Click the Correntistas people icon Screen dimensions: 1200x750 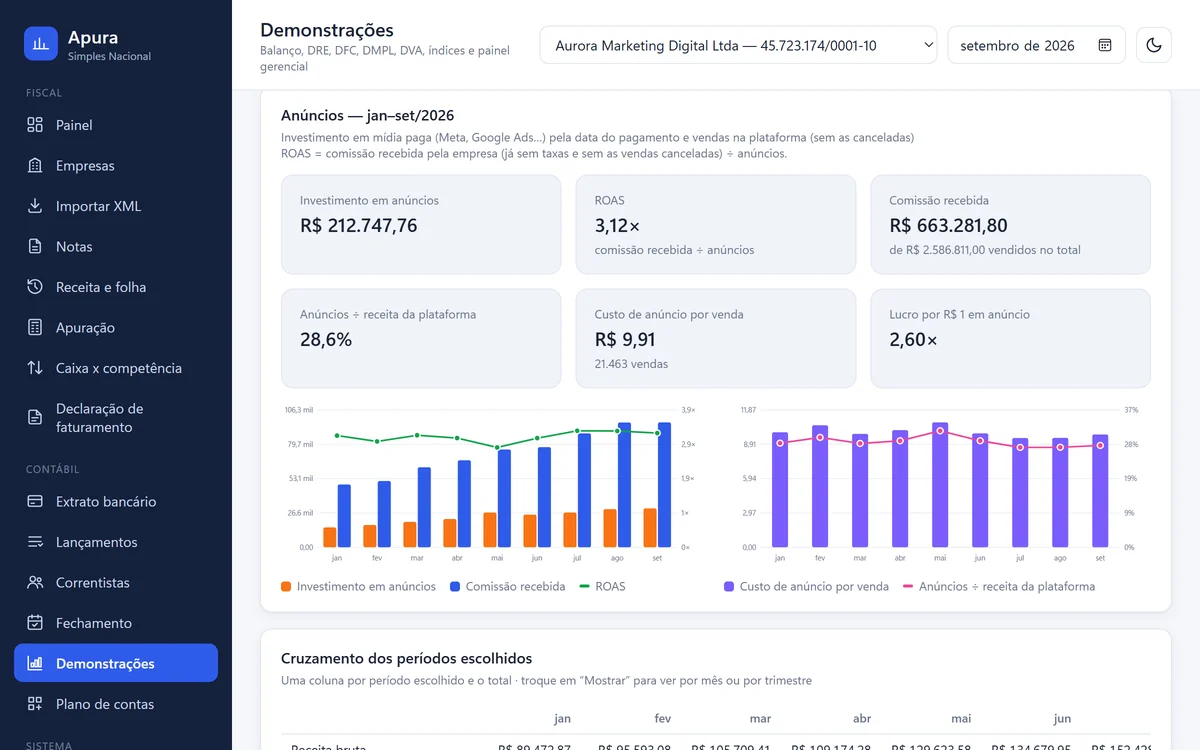click(35, 583)
